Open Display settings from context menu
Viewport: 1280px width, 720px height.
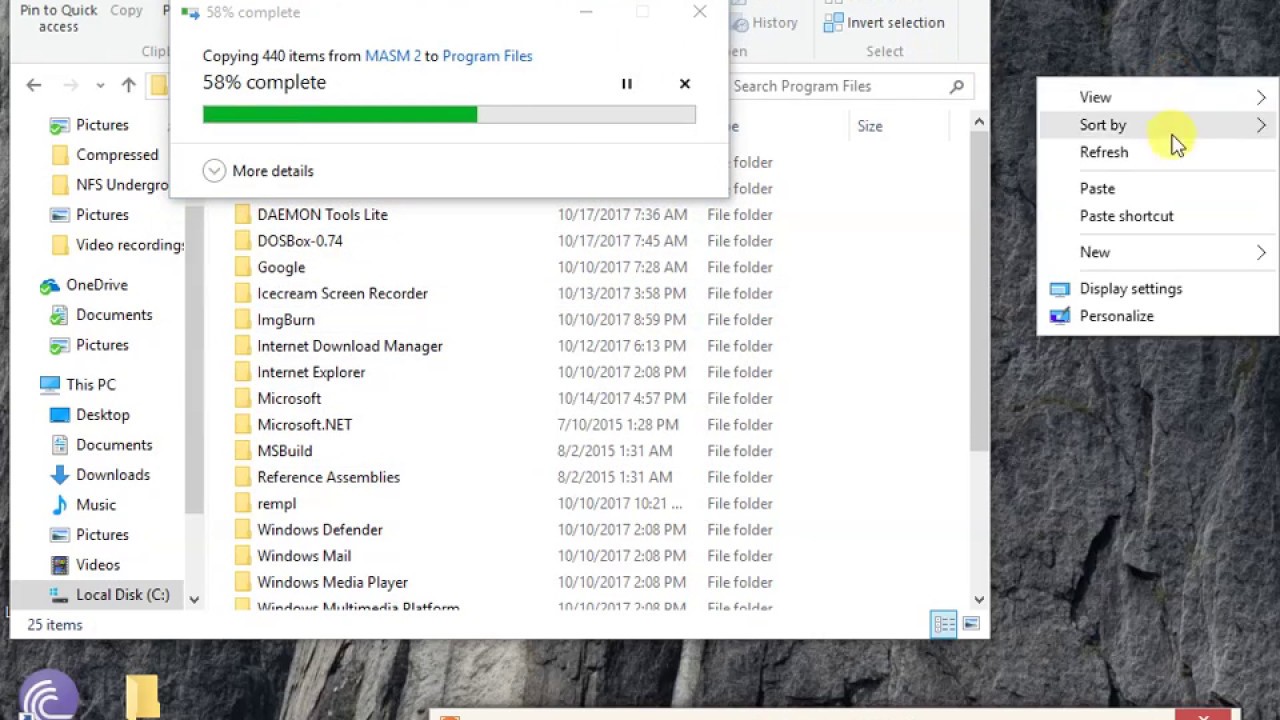(1158, 288)
